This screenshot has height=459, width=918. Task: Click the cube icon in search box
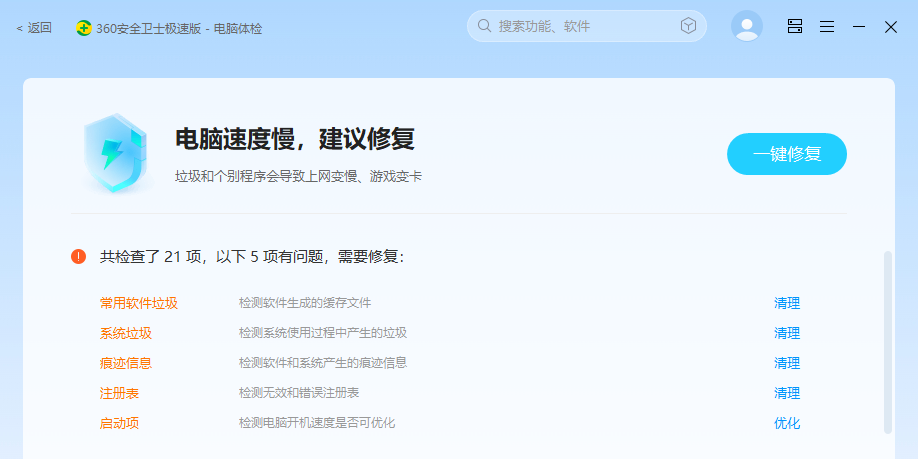tap(688, 26)
